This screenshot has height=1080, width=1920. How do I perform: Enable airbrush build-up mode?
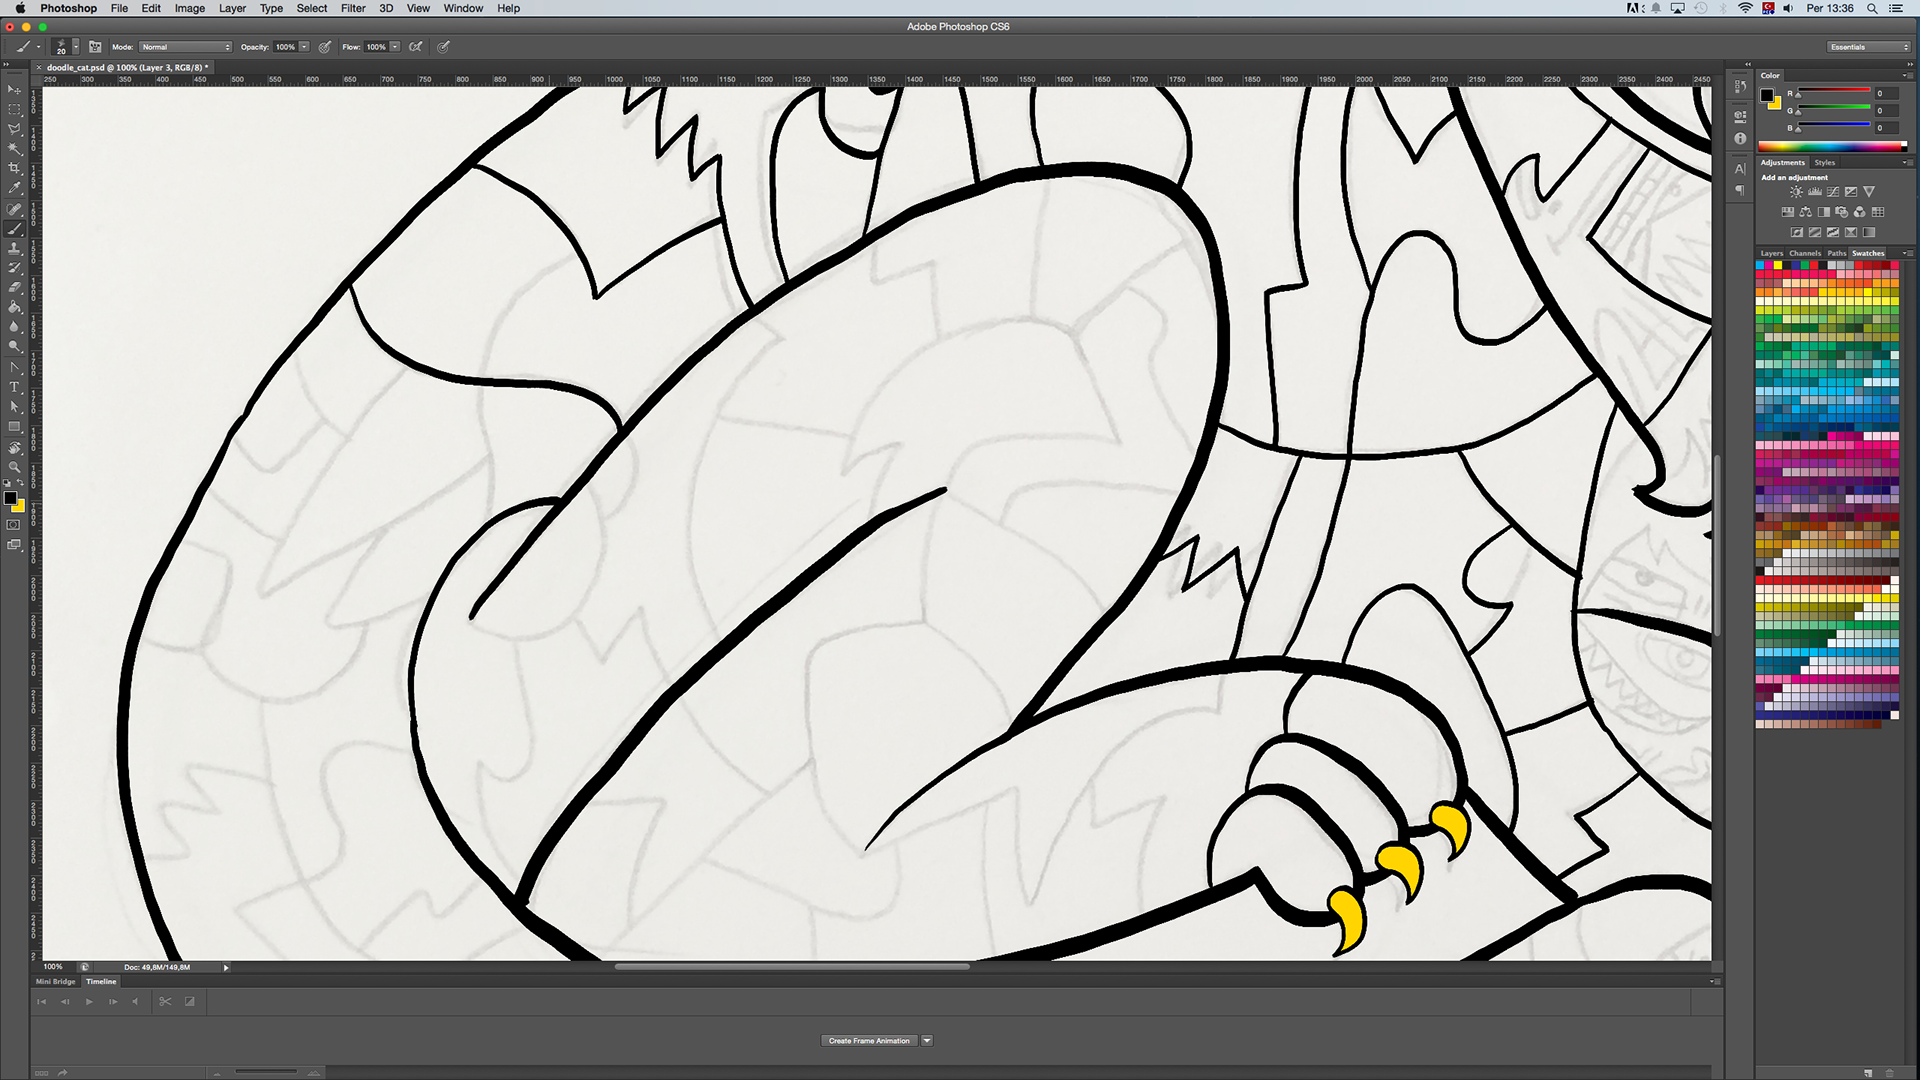pyautogui.click(x=416, y=47)
